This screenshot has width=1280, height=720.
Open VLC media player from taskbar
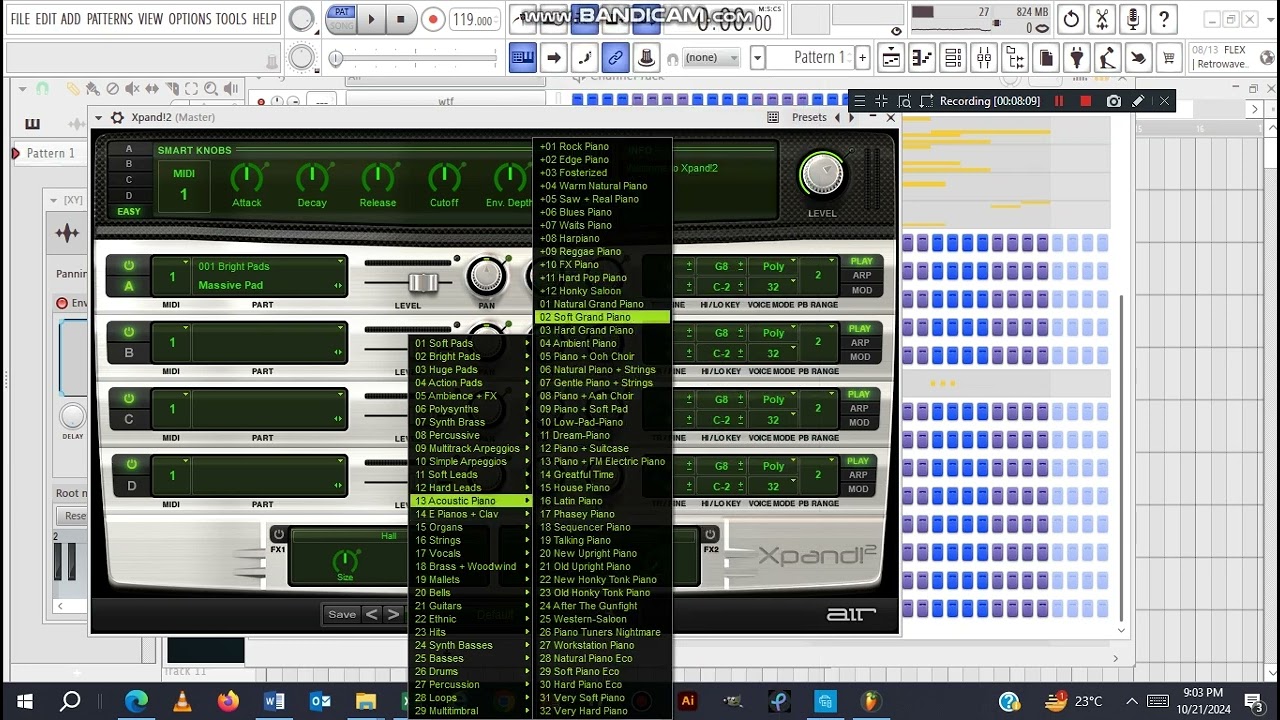click(182, 701)
